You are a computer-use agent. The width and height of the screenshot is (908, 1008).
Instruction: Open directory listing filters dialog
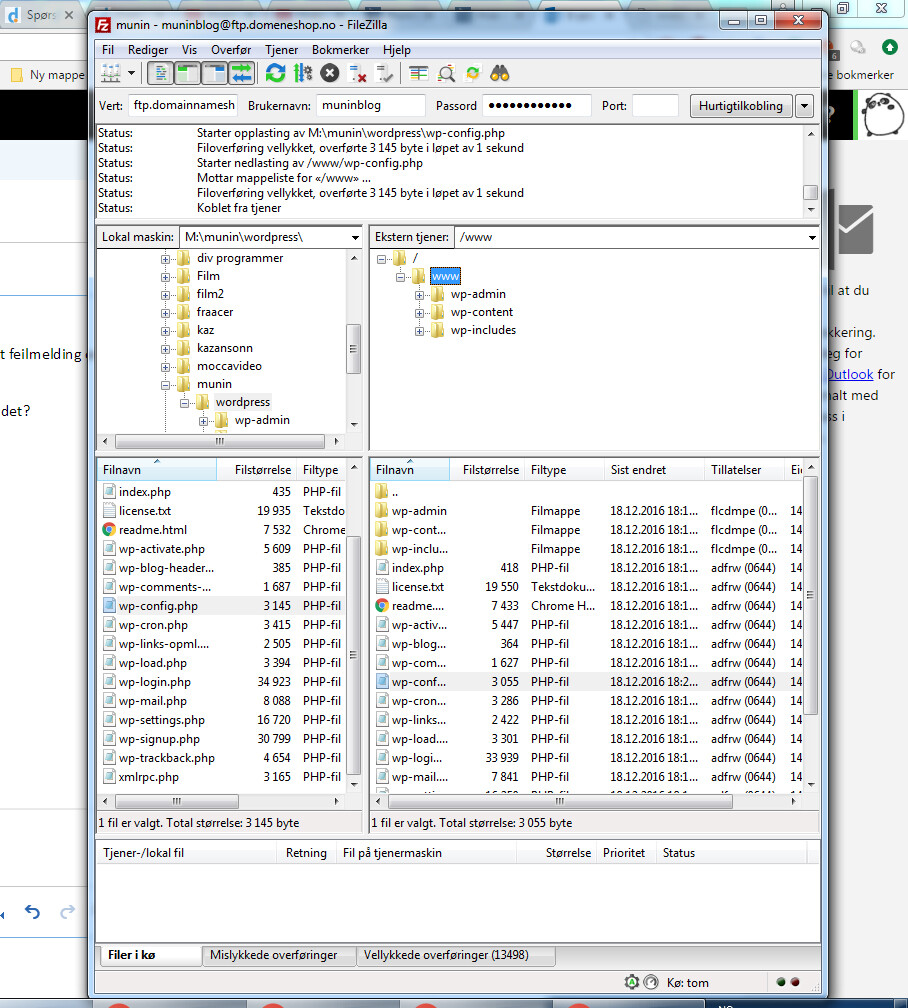tap(419, 74)
